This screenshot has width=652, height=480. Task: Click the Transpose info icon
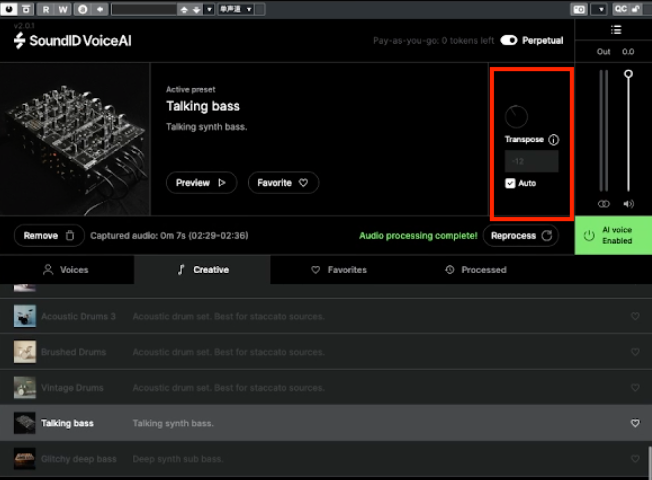pos(554,140)
